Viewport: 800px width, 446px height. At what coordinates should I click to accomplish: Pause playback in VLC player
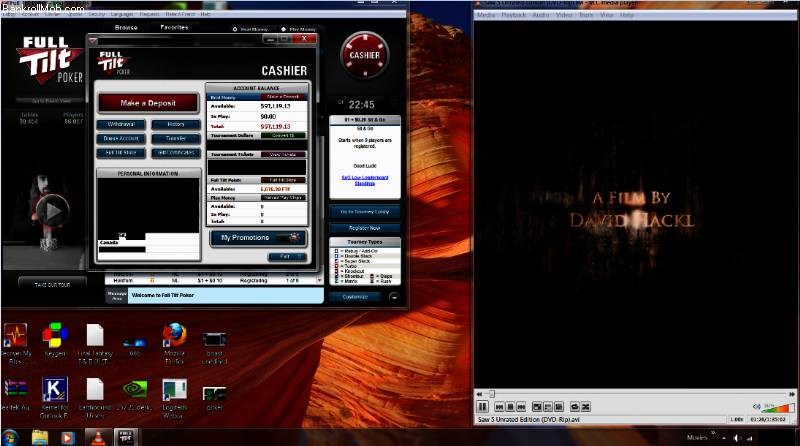[x=482, y=407]
